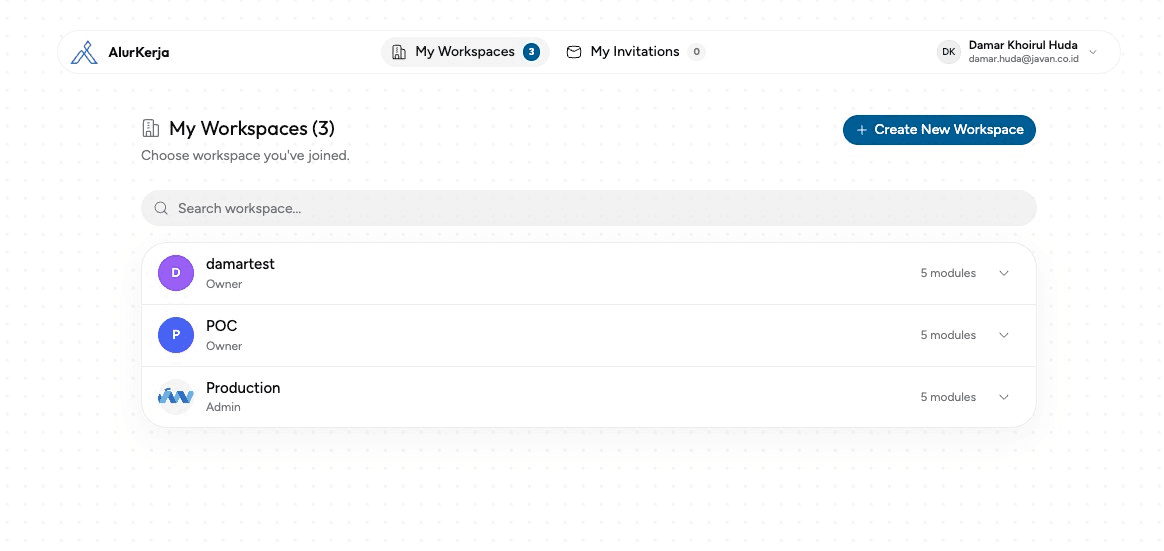Image resolution: width=1164 pixels, height=551 pixels.
Task: Click the envelope icon beside My Invitations
Action: (574, 52)
